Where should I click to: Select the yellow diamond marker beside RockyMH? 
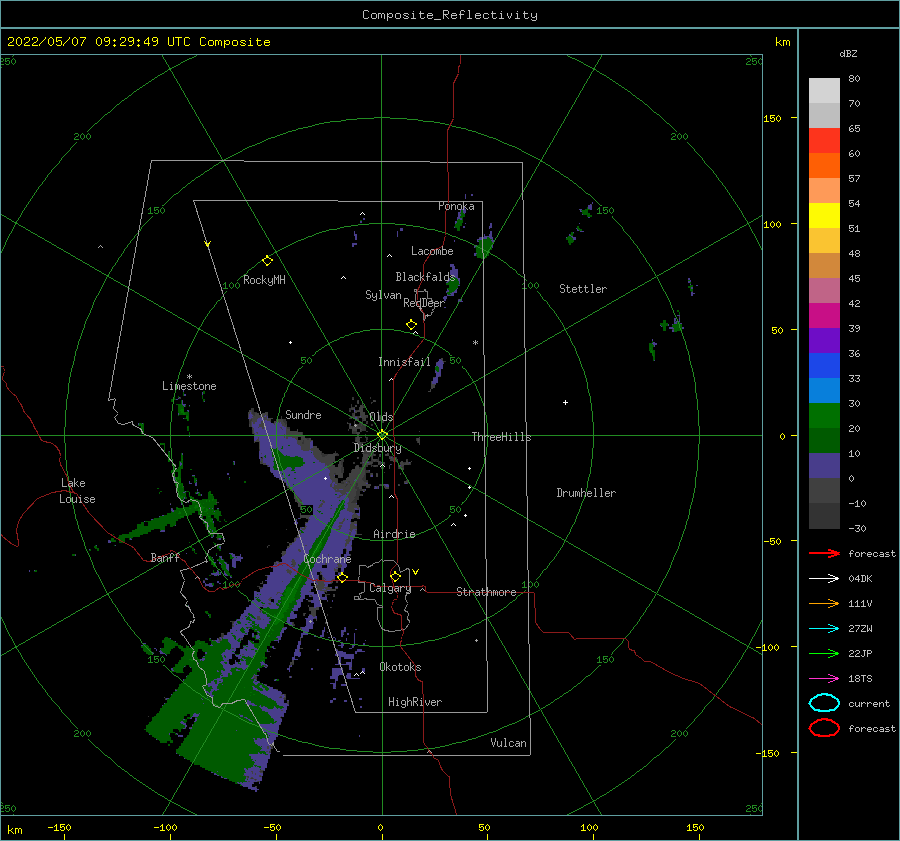pyautogui.click(x=267, y=261)
